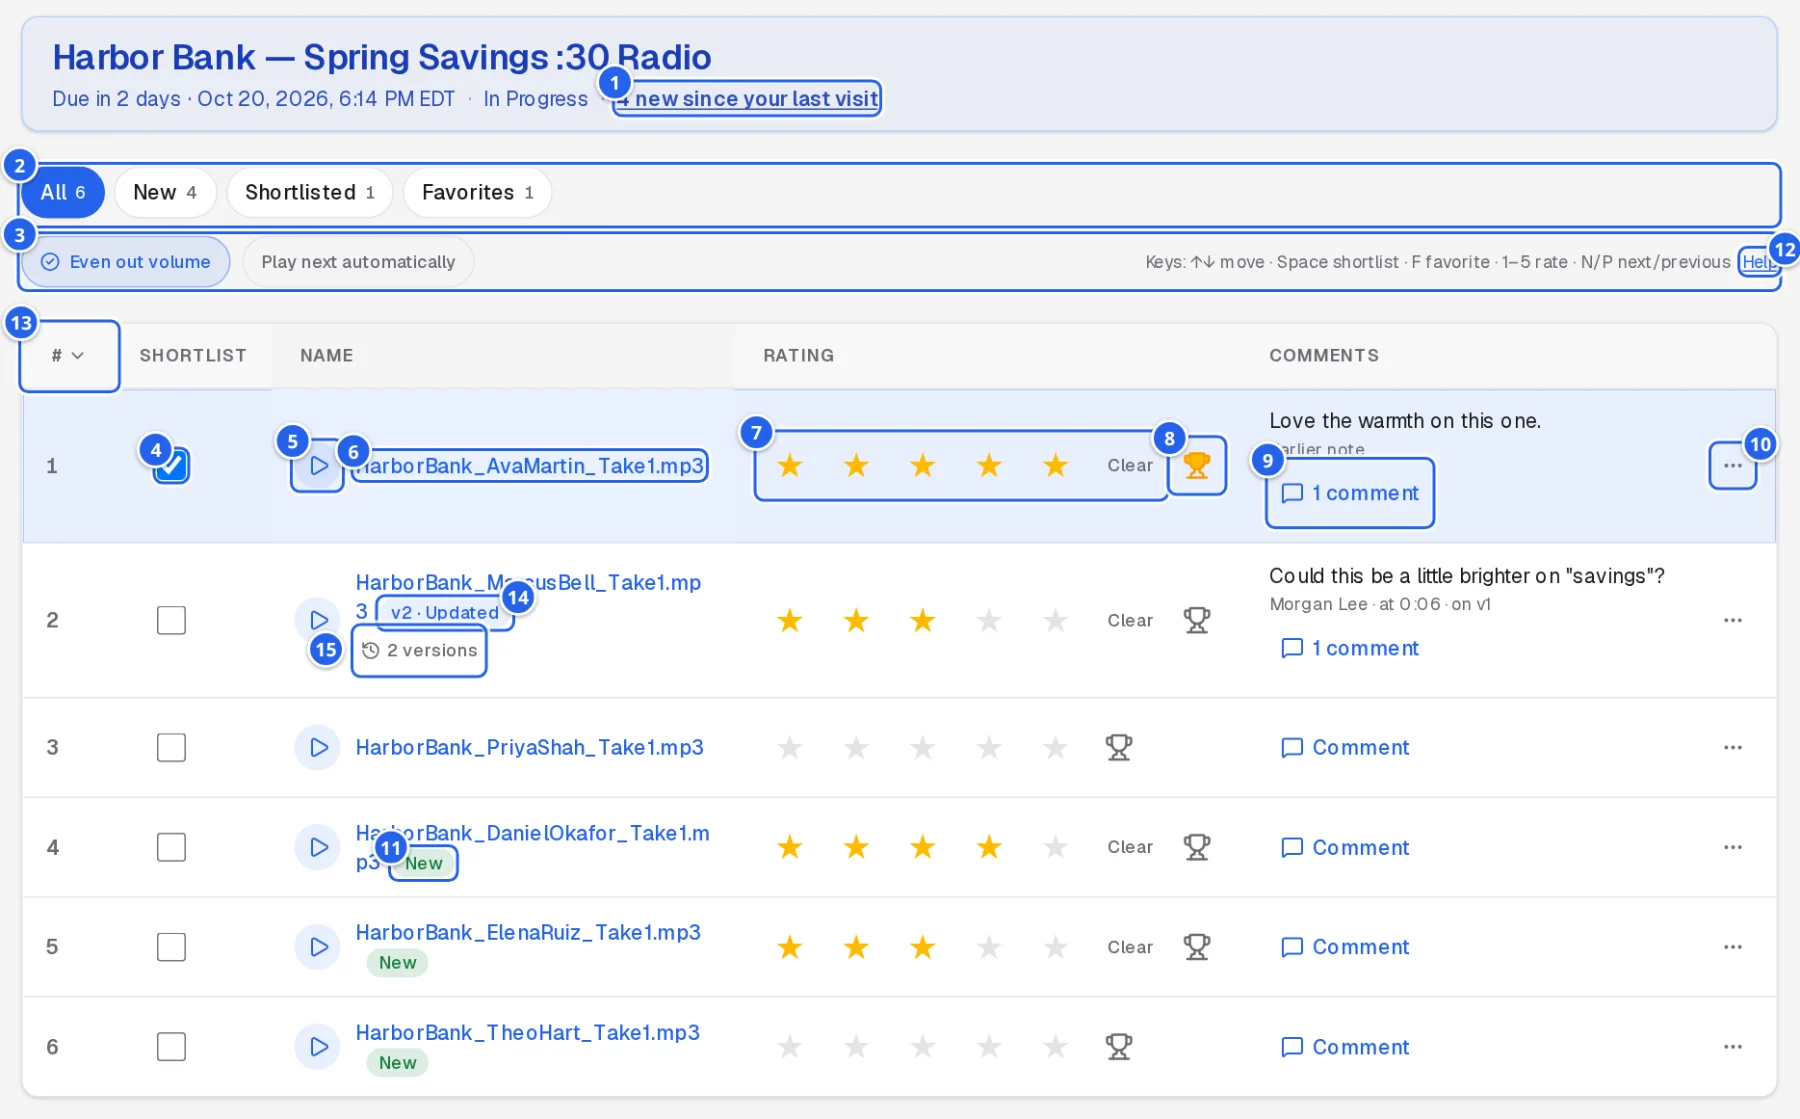
Task: Shortlist the PriyaShah take checkbox
Action: tap(171, 747)
